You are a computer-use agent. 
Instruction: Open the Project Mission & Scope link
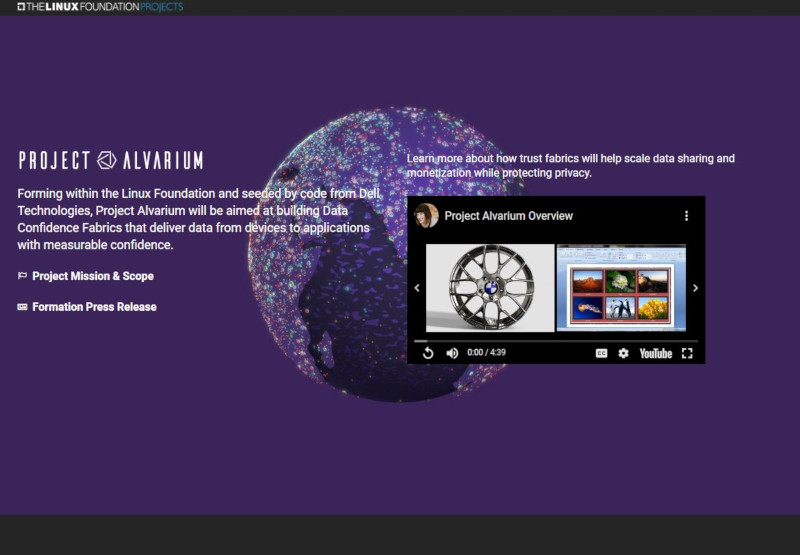(93, 276)
